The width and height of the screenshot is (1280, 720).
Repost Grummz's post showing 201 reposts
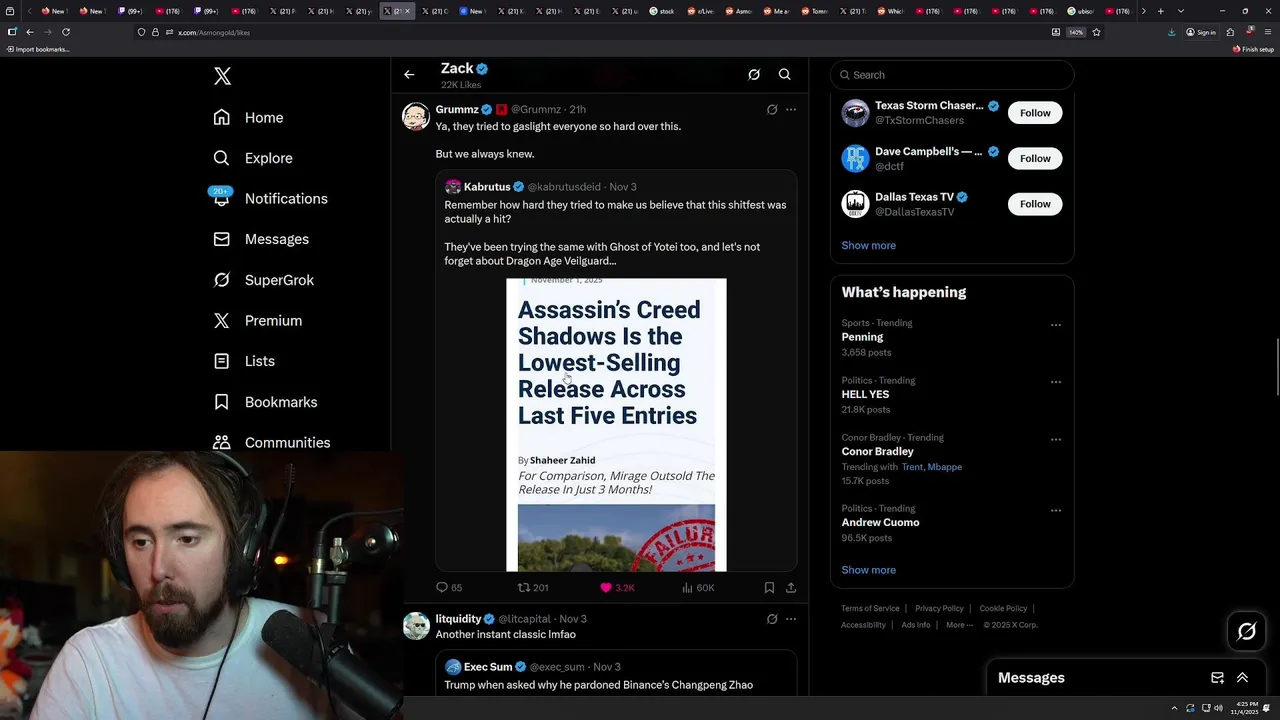[x=533, y=588]
